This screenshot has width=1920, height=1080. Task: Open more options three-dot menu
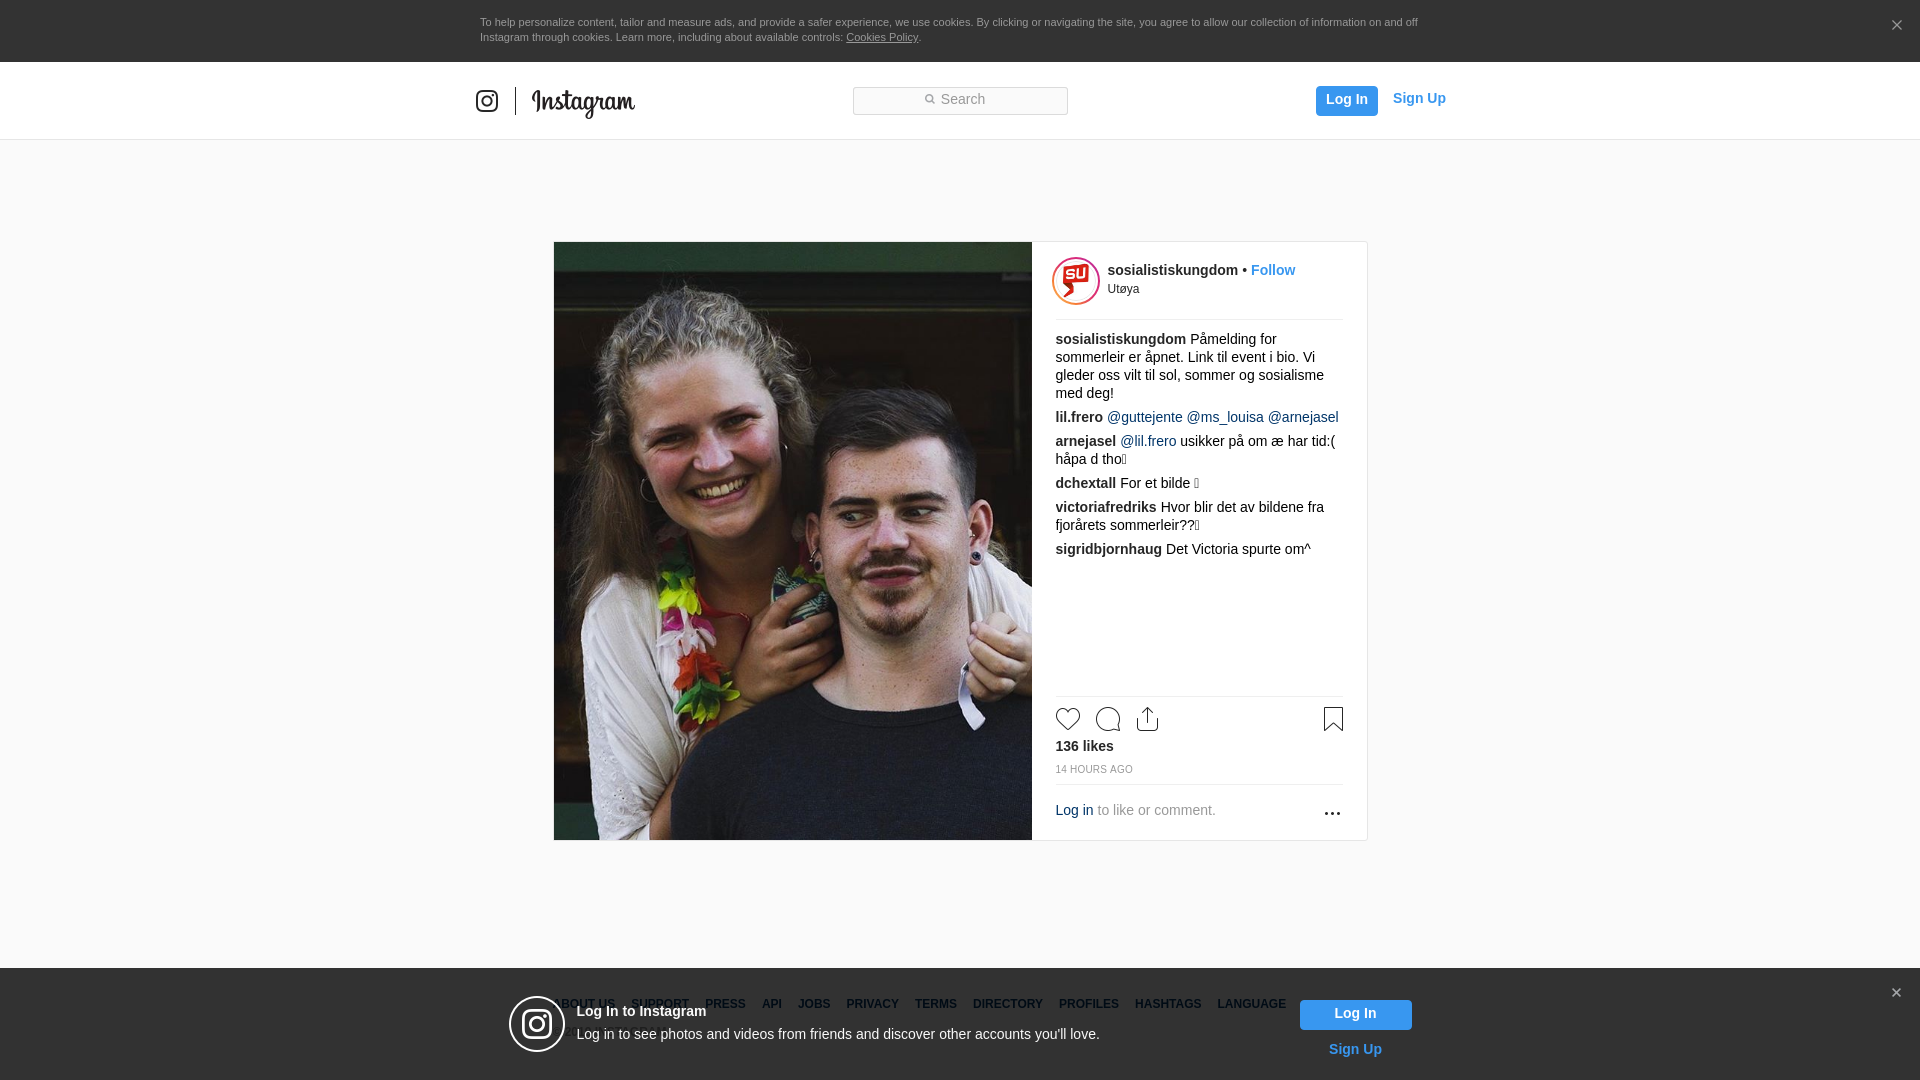tap(1332, 813)
